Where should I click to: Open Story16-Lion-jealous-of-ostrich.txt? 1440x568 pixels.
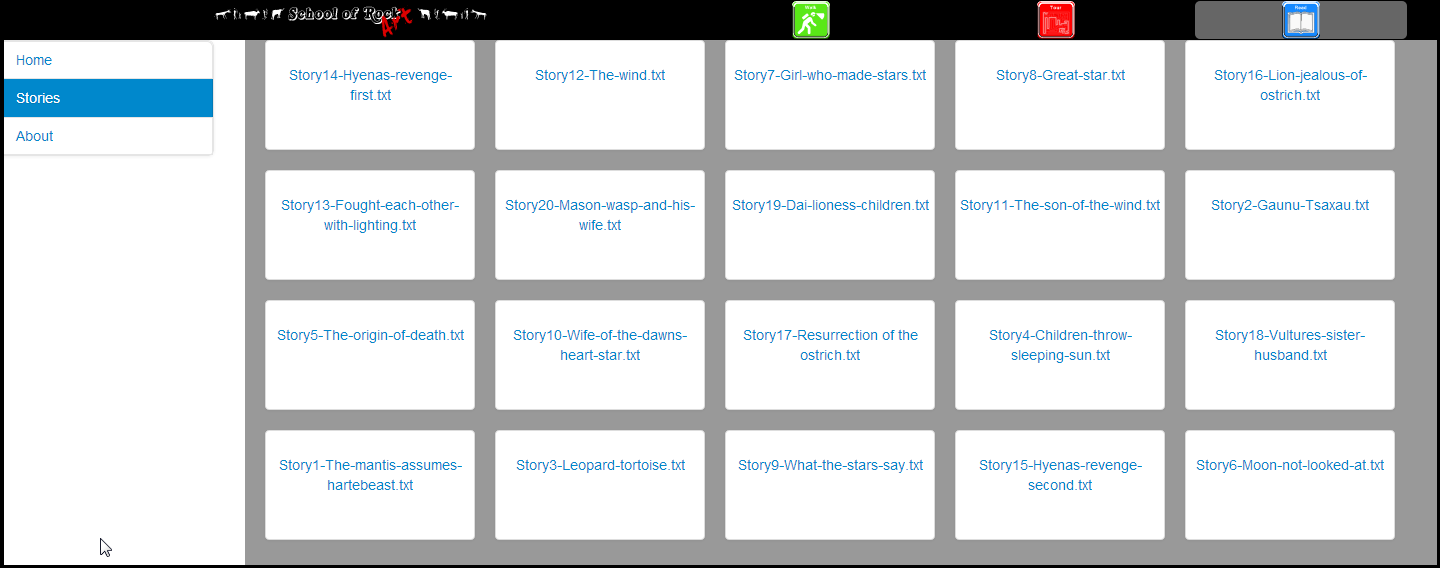1290,85
